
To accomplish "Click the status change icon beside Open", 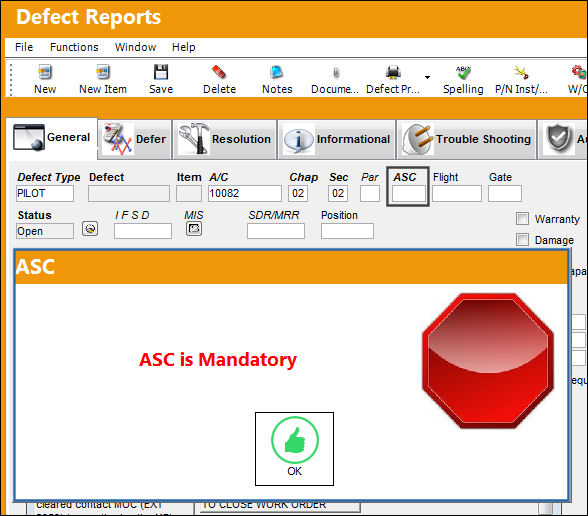I will [90, 228].
